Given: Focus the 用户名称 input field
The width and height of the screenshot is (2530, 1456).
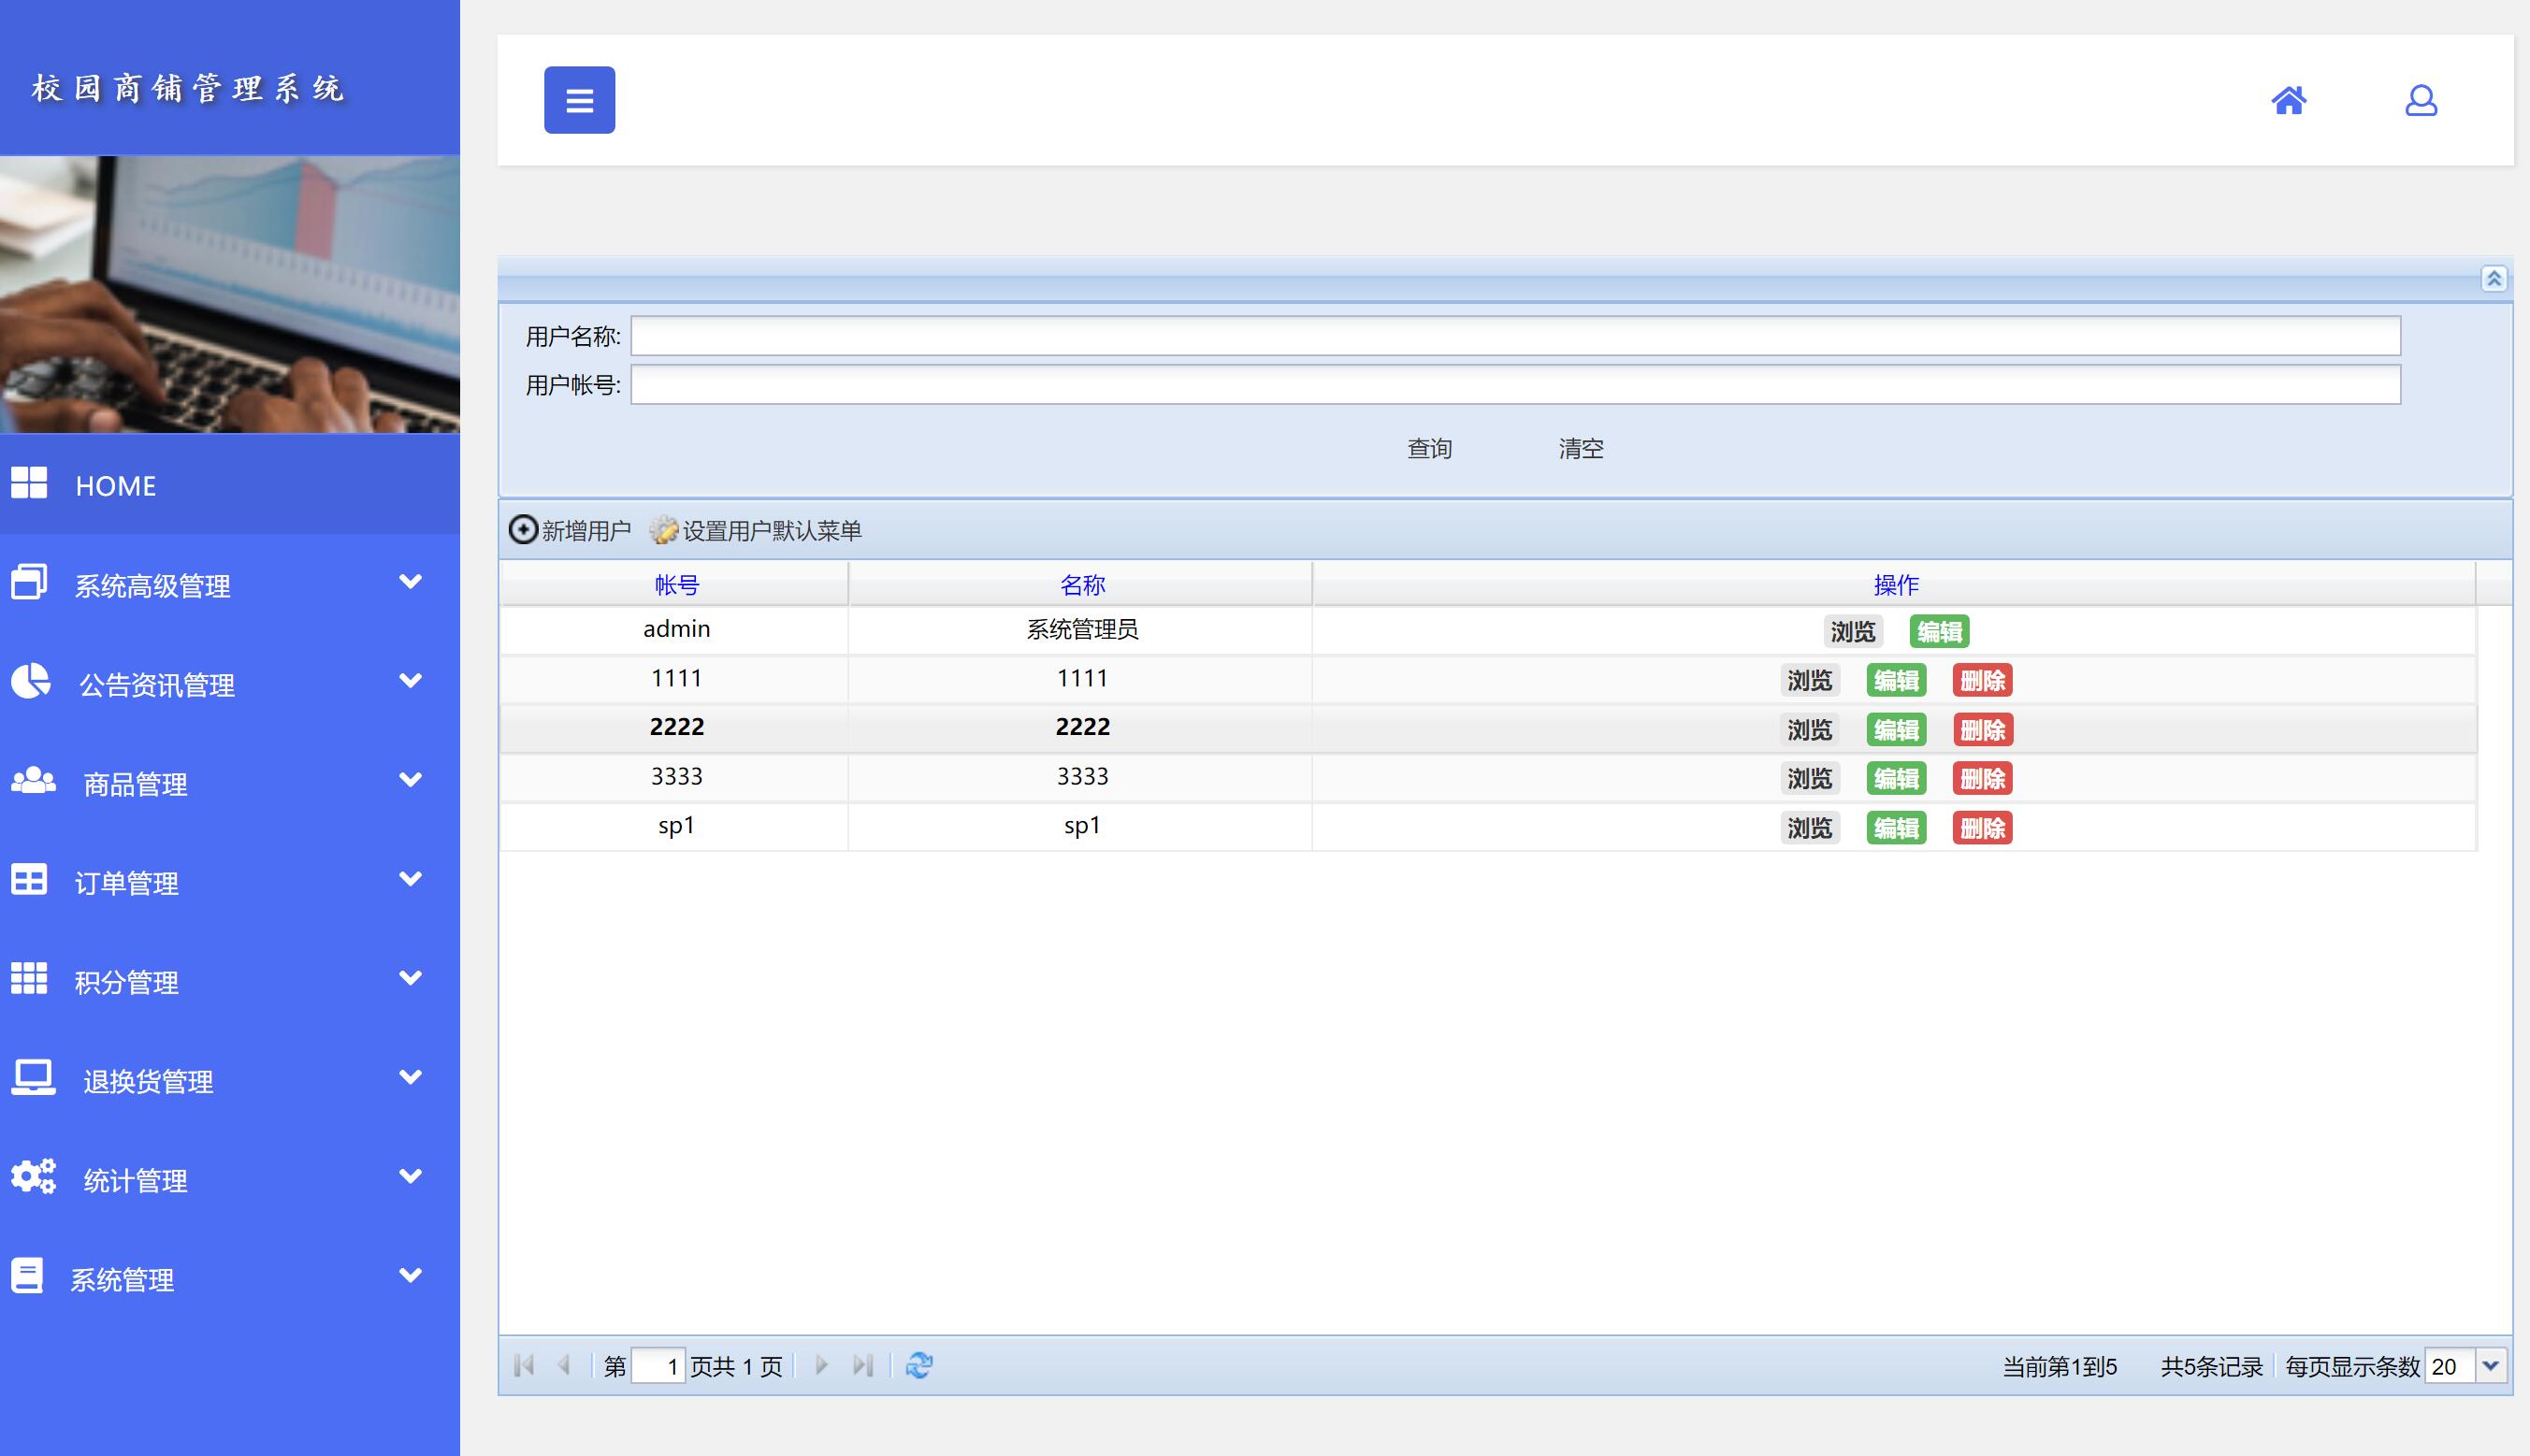Looking at the screenshot, I should [x=1515, y=336].
